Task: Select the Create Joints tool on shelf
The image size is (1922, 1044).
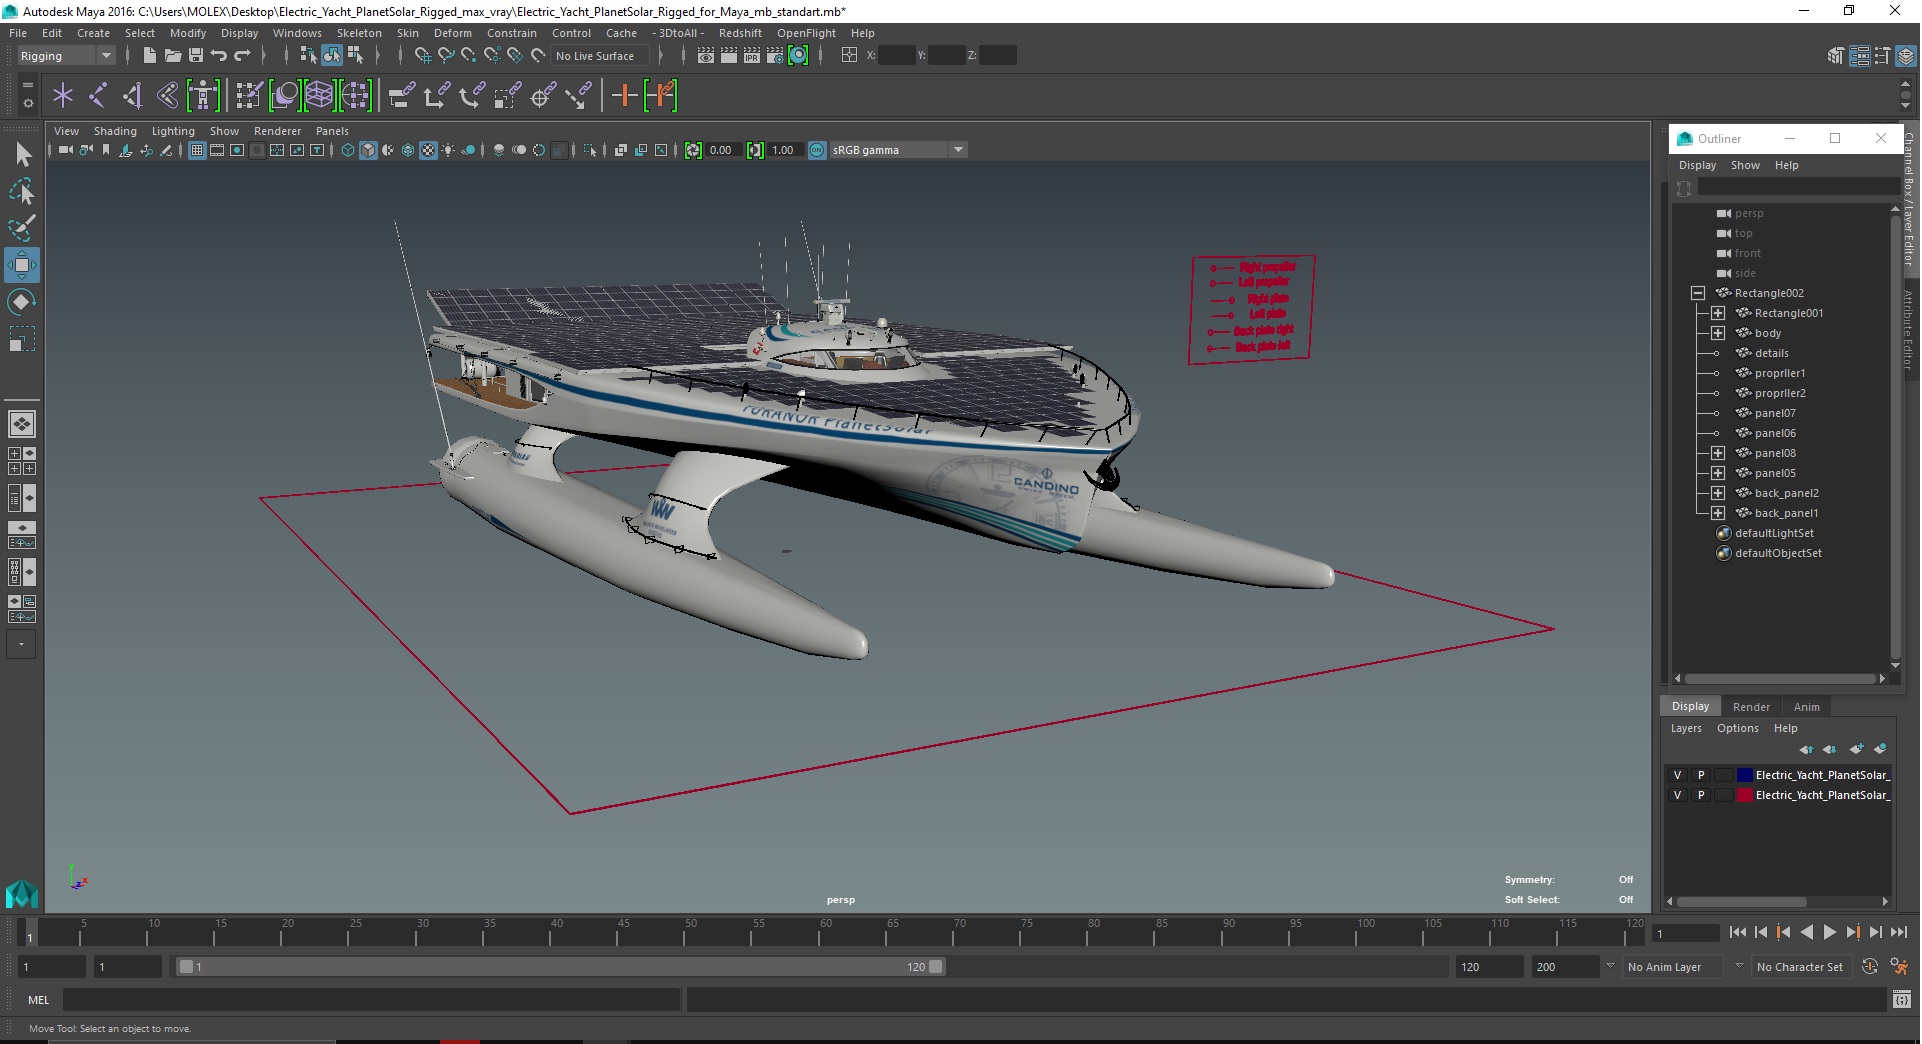Action: point(98,96)
